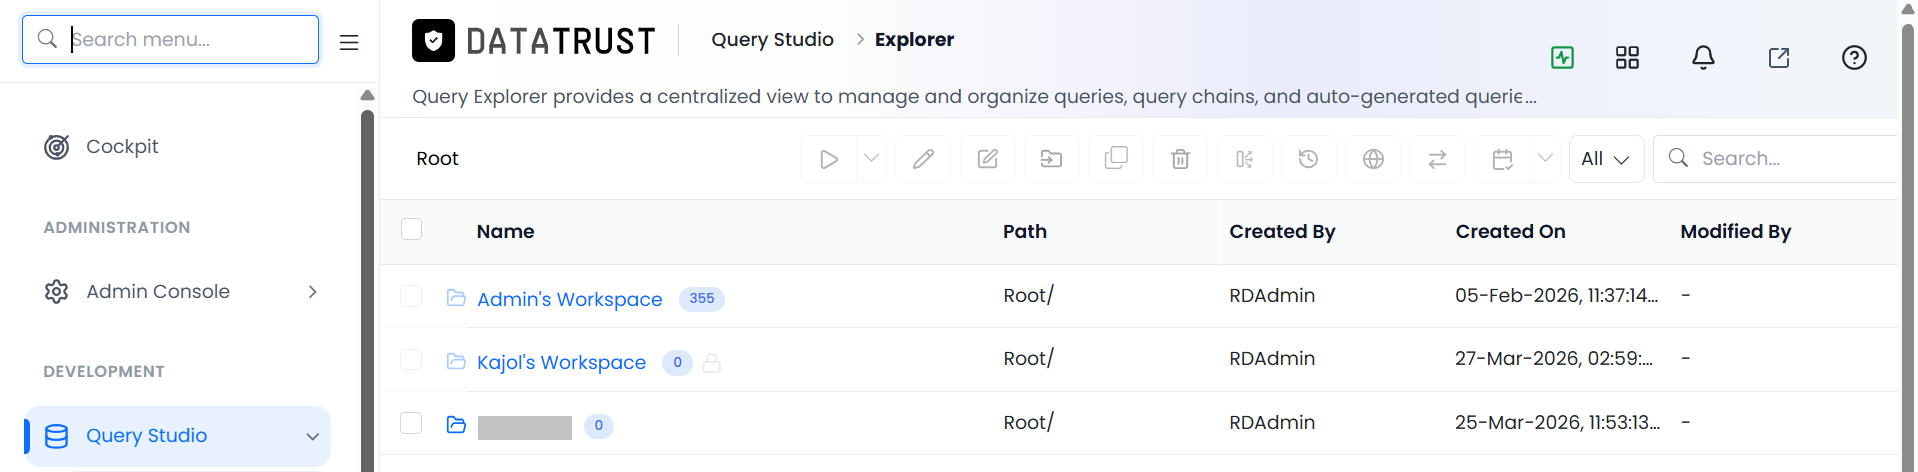Check the Kajol's Workspace row checkbox
The width and height of the screenshot is (1918, 472).
(411, 359)
